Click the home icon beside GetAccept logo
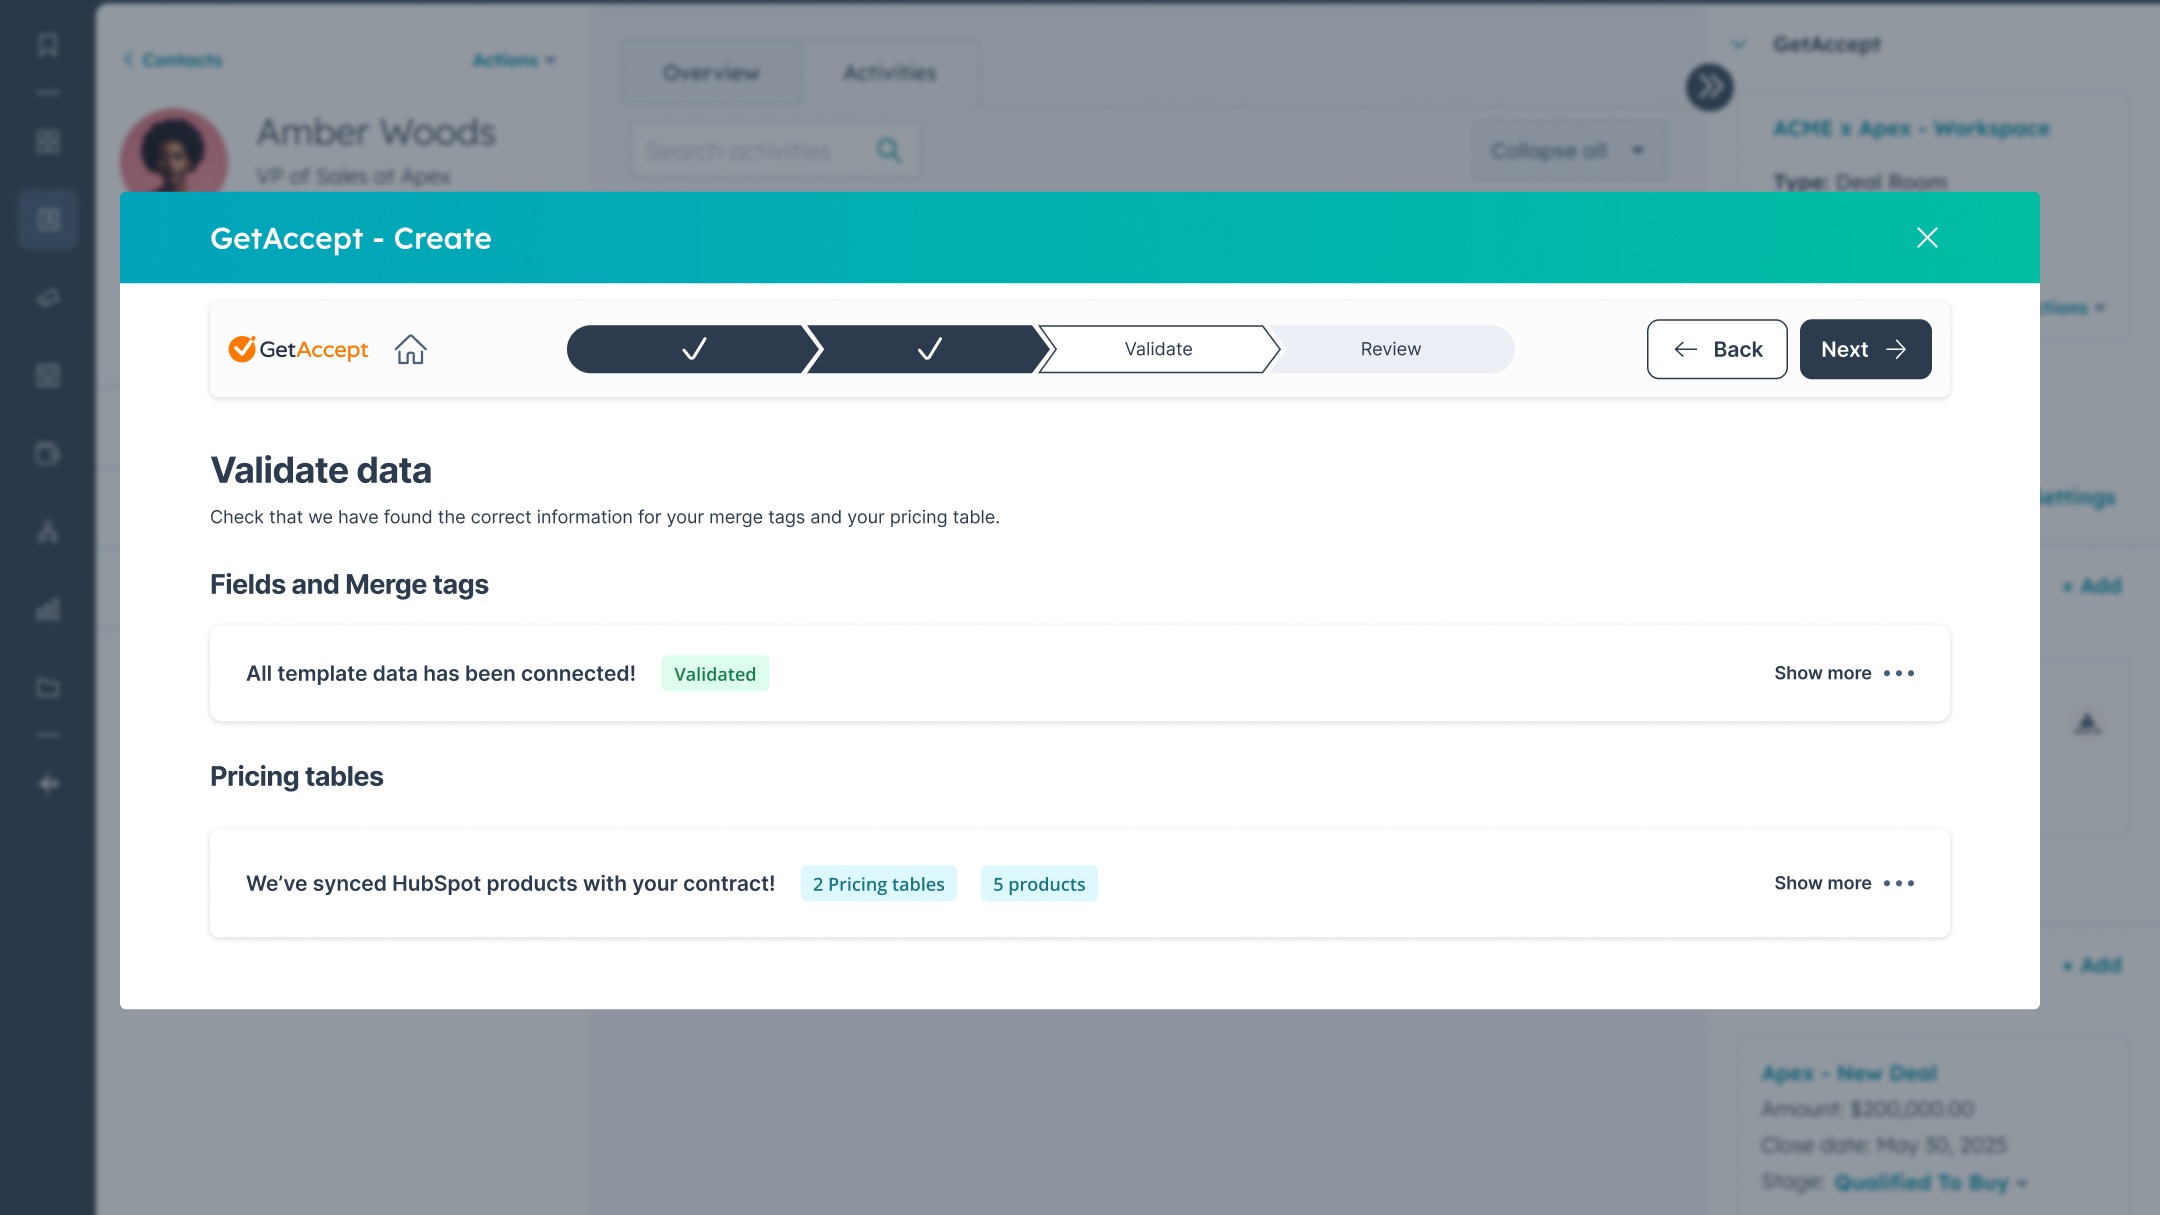2160x1215 pixels. (x=410, y=349)
